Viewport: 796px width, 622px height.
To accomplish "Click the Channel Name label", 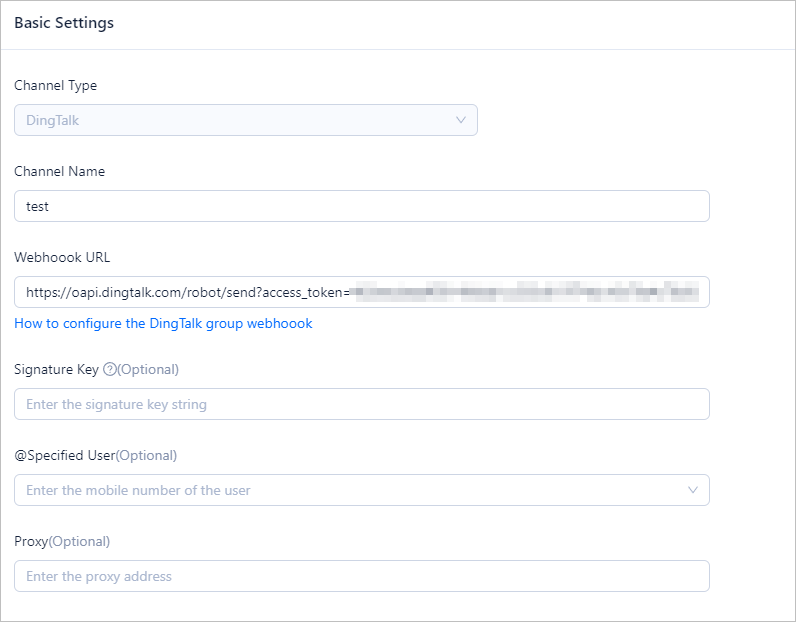I will [59, 171].
